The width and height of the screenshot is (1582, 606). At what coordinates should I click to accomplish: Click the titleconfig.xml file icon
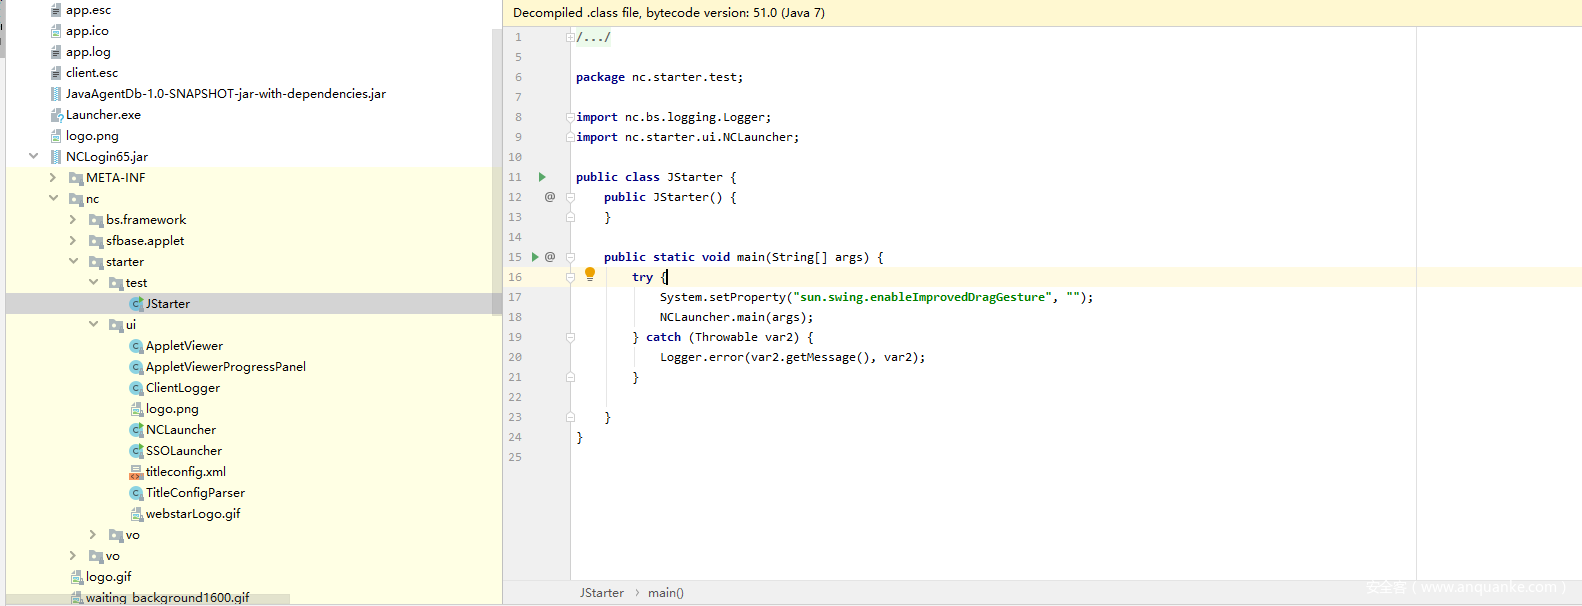[x=136, y=472]
